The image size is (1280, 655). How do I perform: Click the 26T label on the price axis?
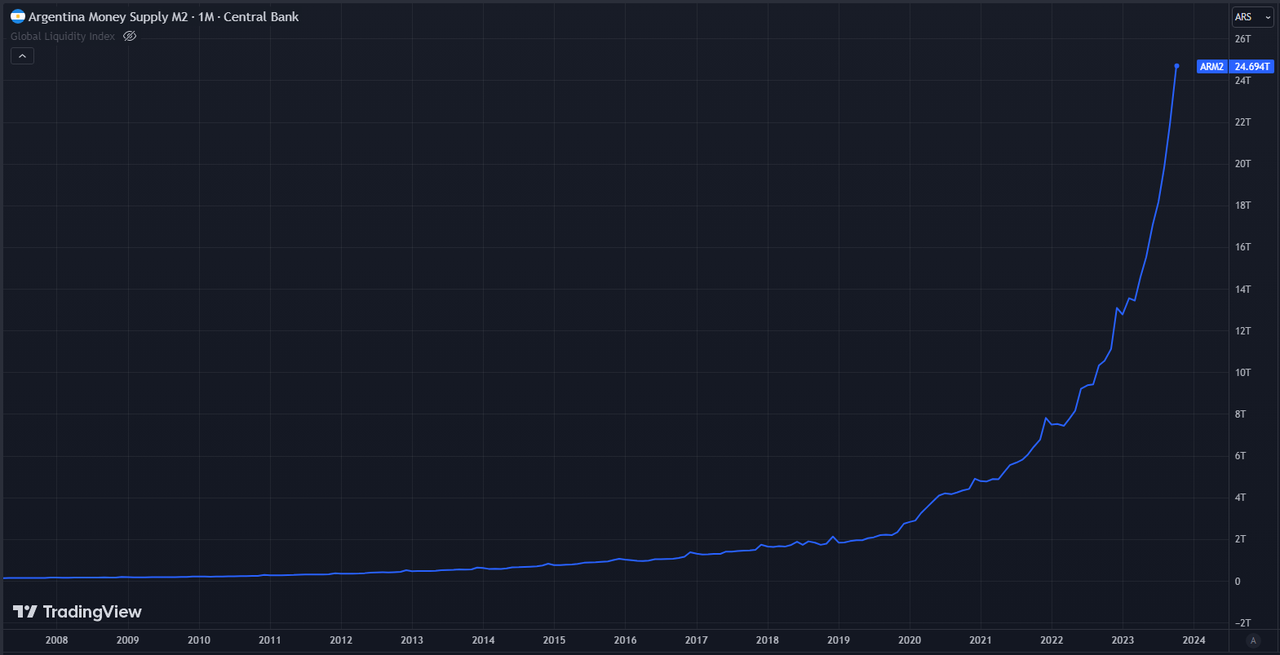pos(1243,39)
